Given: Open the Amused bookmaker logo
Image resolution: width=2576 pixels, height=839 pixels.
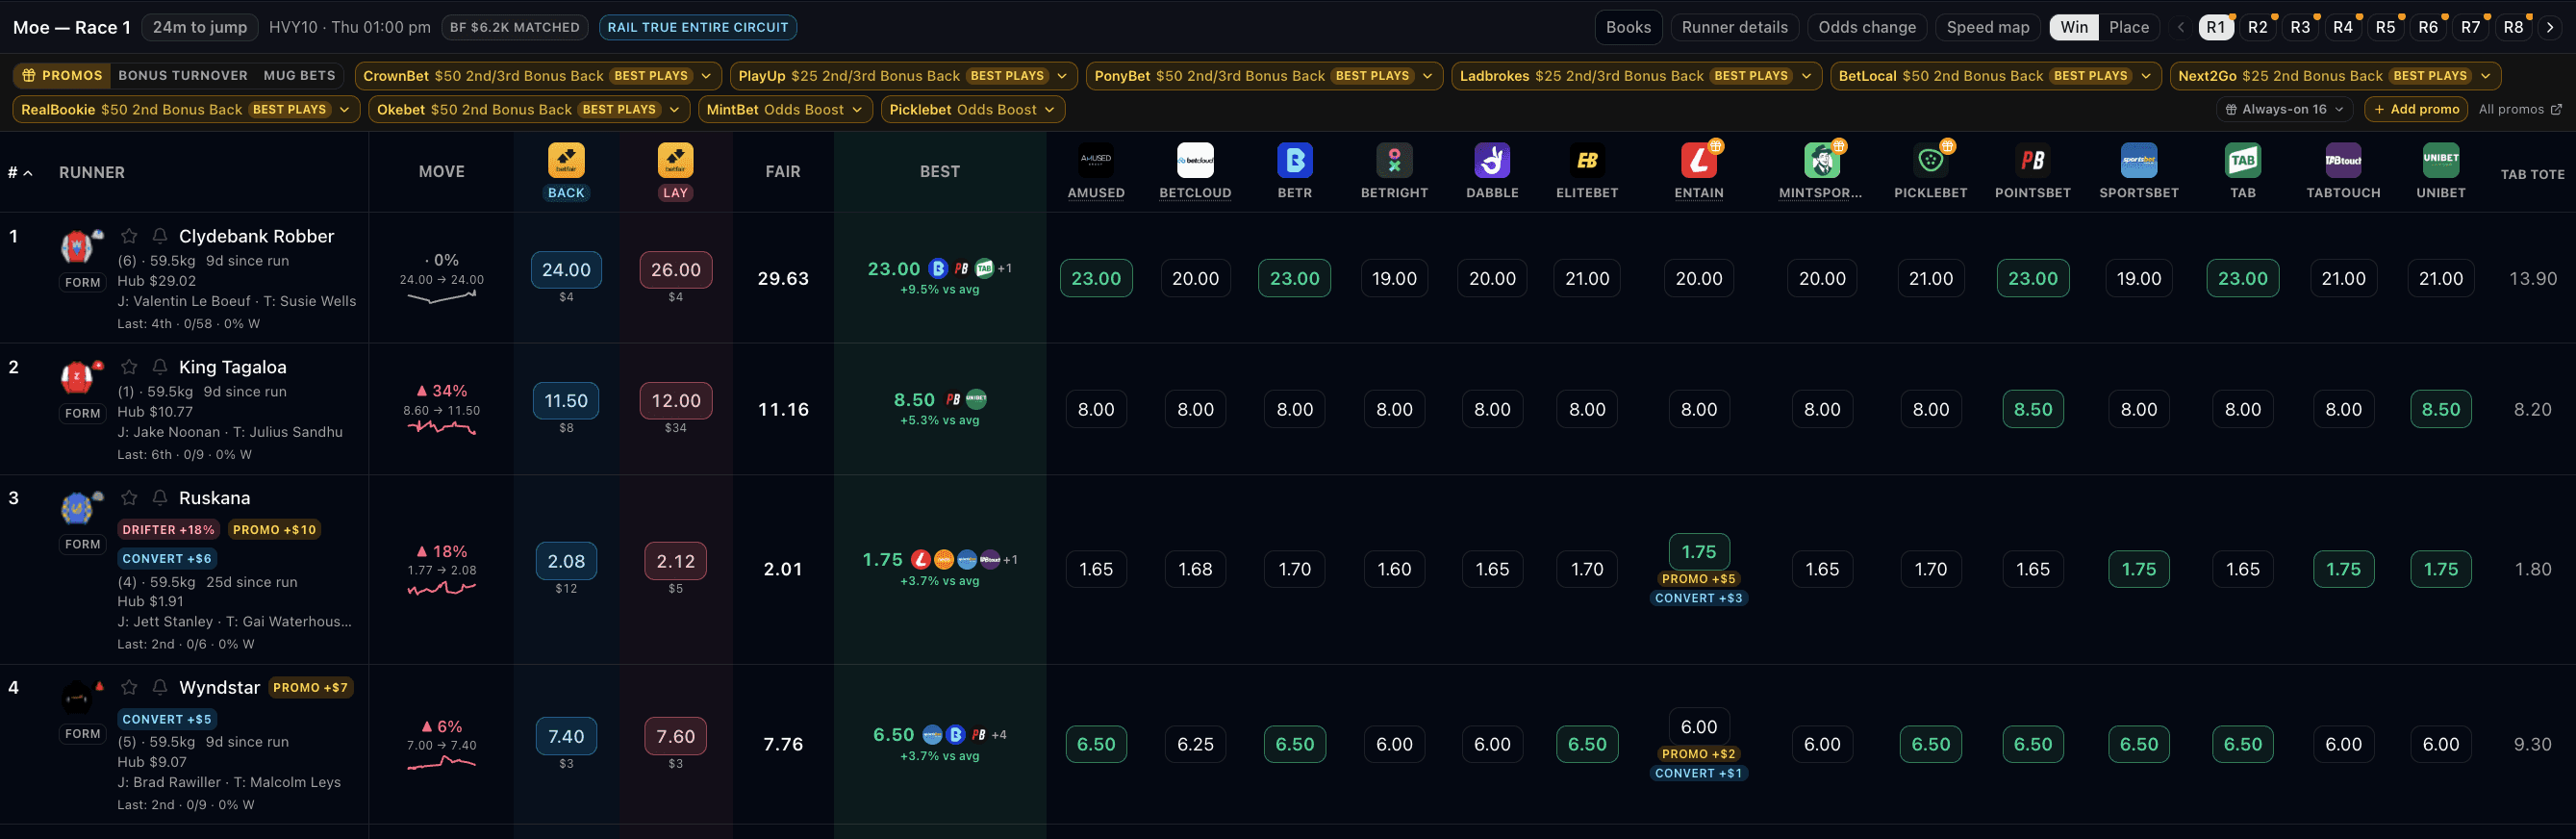Looking at the screenshot, I should point(1096,159).
